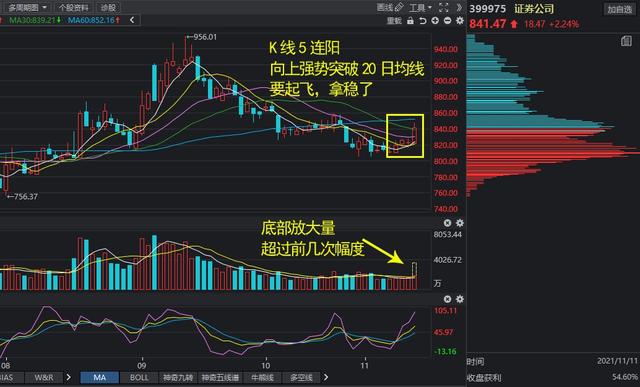Click the MA60:852.16 legend value
This screenshot has width=640, height=387.
pos(94,20)
